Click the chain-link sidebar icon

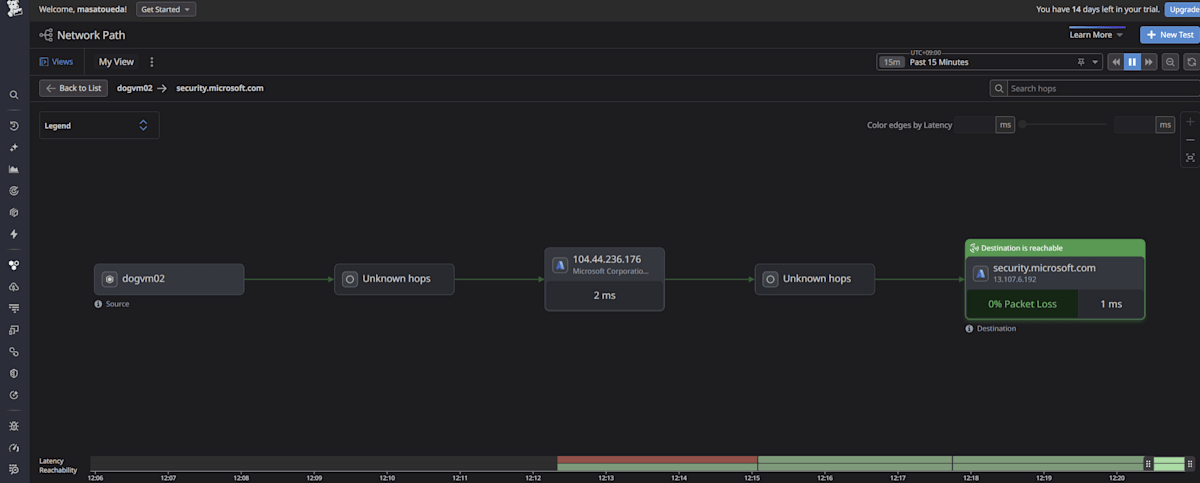click(14, 352)
